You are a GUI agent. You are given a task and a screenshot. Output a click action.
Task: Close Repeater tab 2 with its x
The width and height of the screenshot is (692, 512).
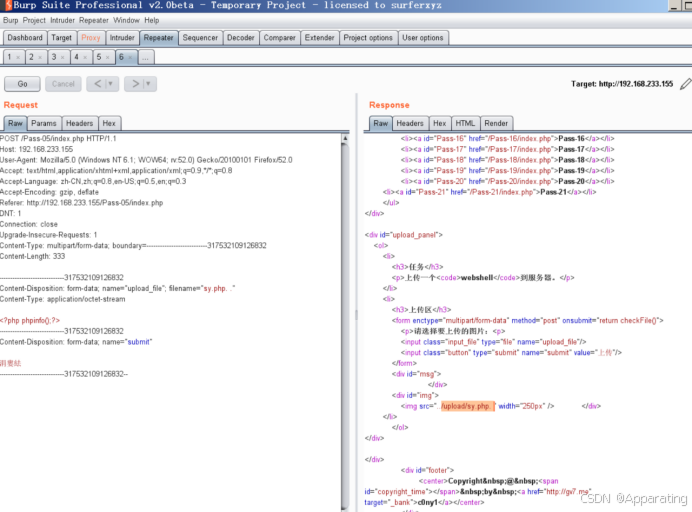(40, 57)
